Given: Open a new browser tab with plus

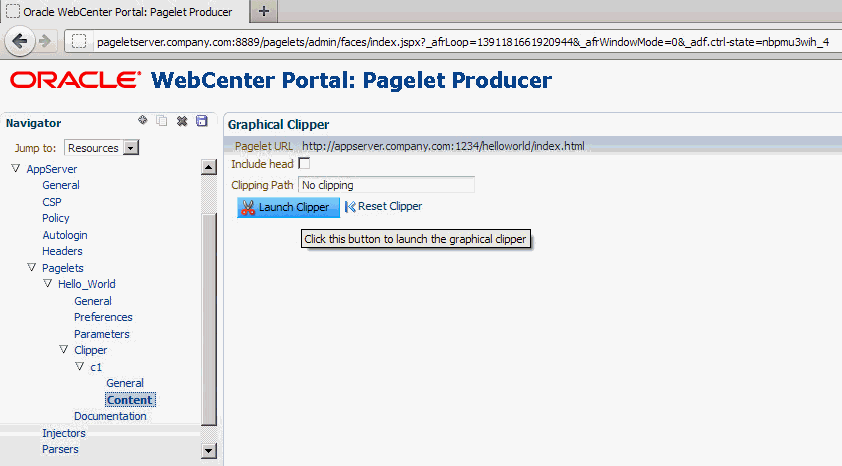Looking at the screenshot, I should click(264, 12).
